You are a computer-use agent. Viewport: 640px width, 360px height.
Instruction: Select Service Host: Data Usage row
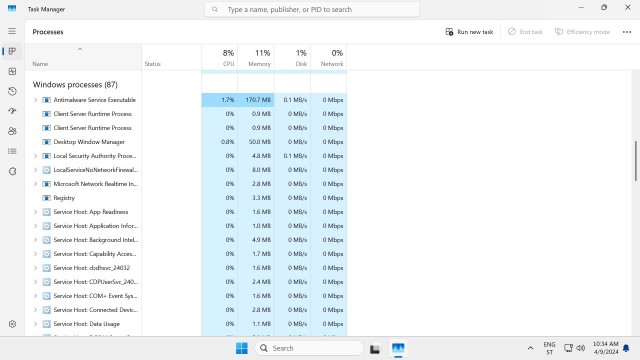click(186, 324)
